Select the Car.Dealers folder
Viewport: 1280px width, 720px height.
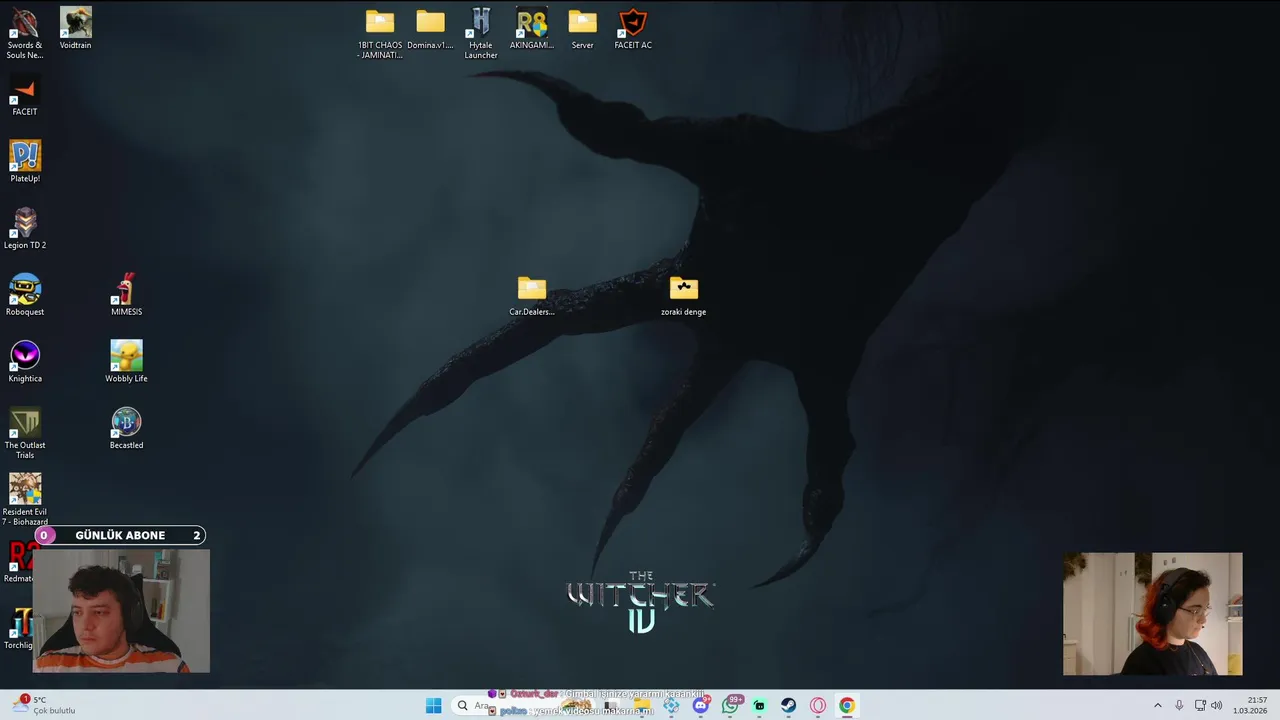coord(532,296)
